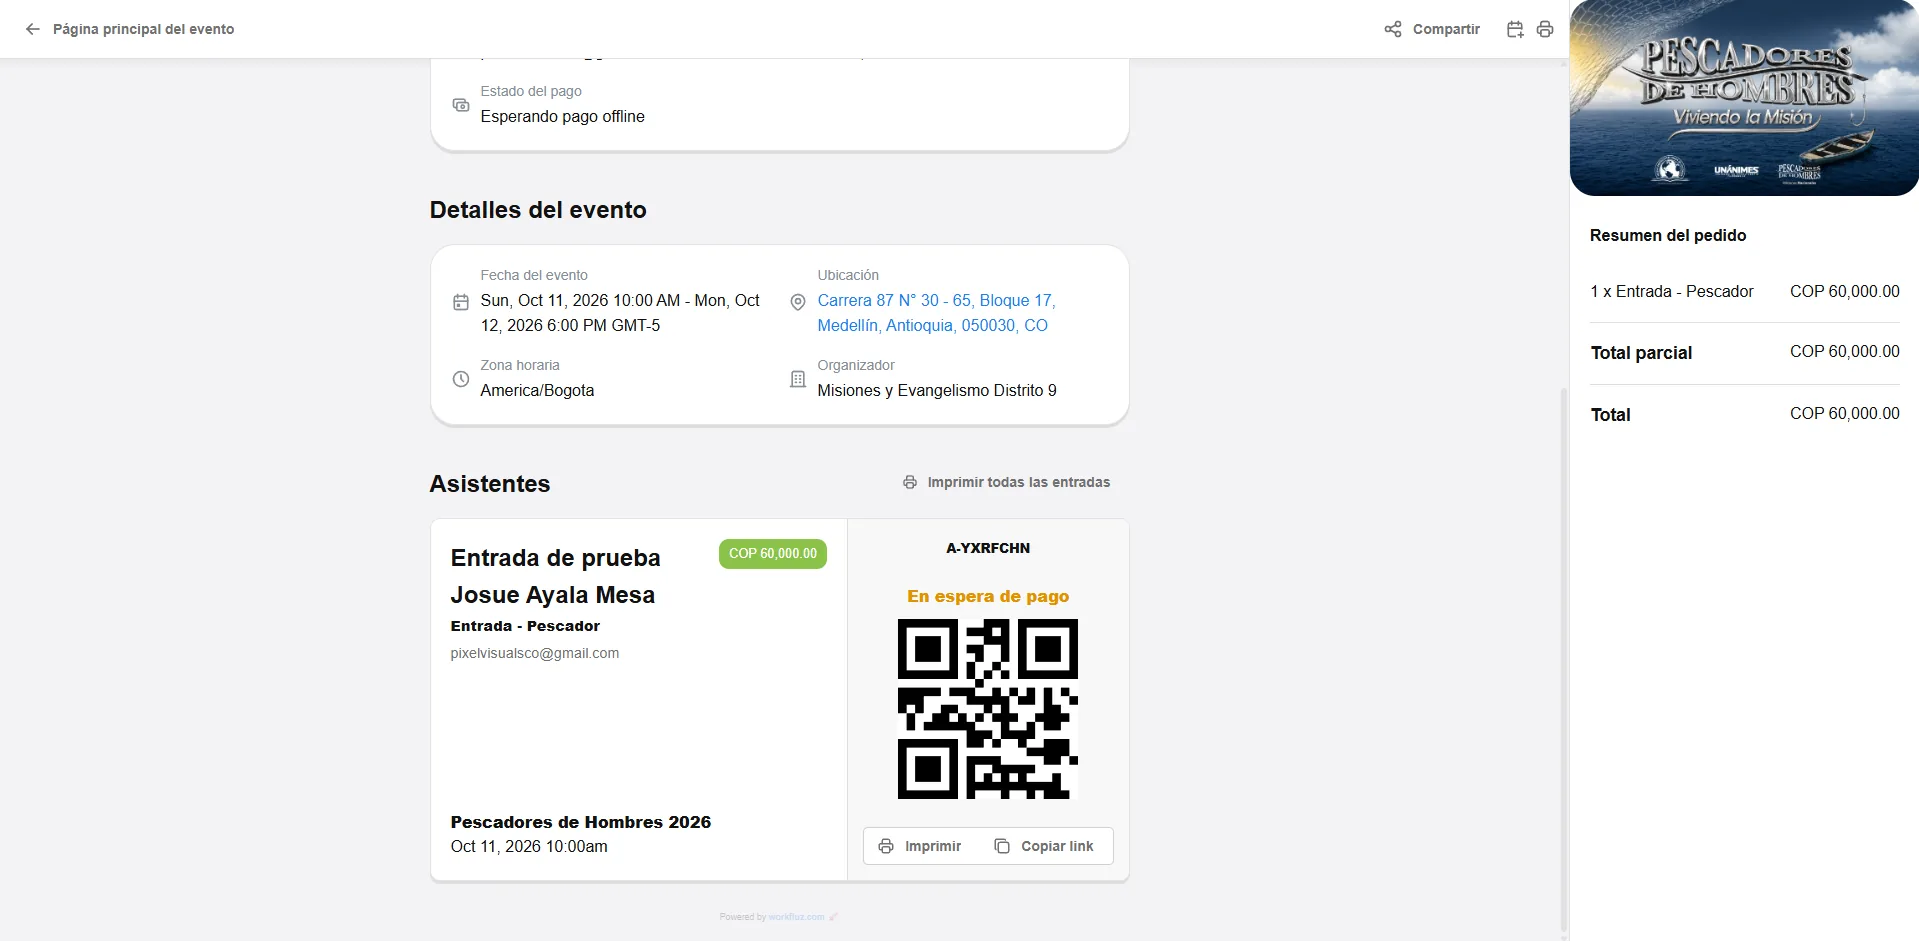Click Imprimir todas las entradas

(x=1007, y=482)
